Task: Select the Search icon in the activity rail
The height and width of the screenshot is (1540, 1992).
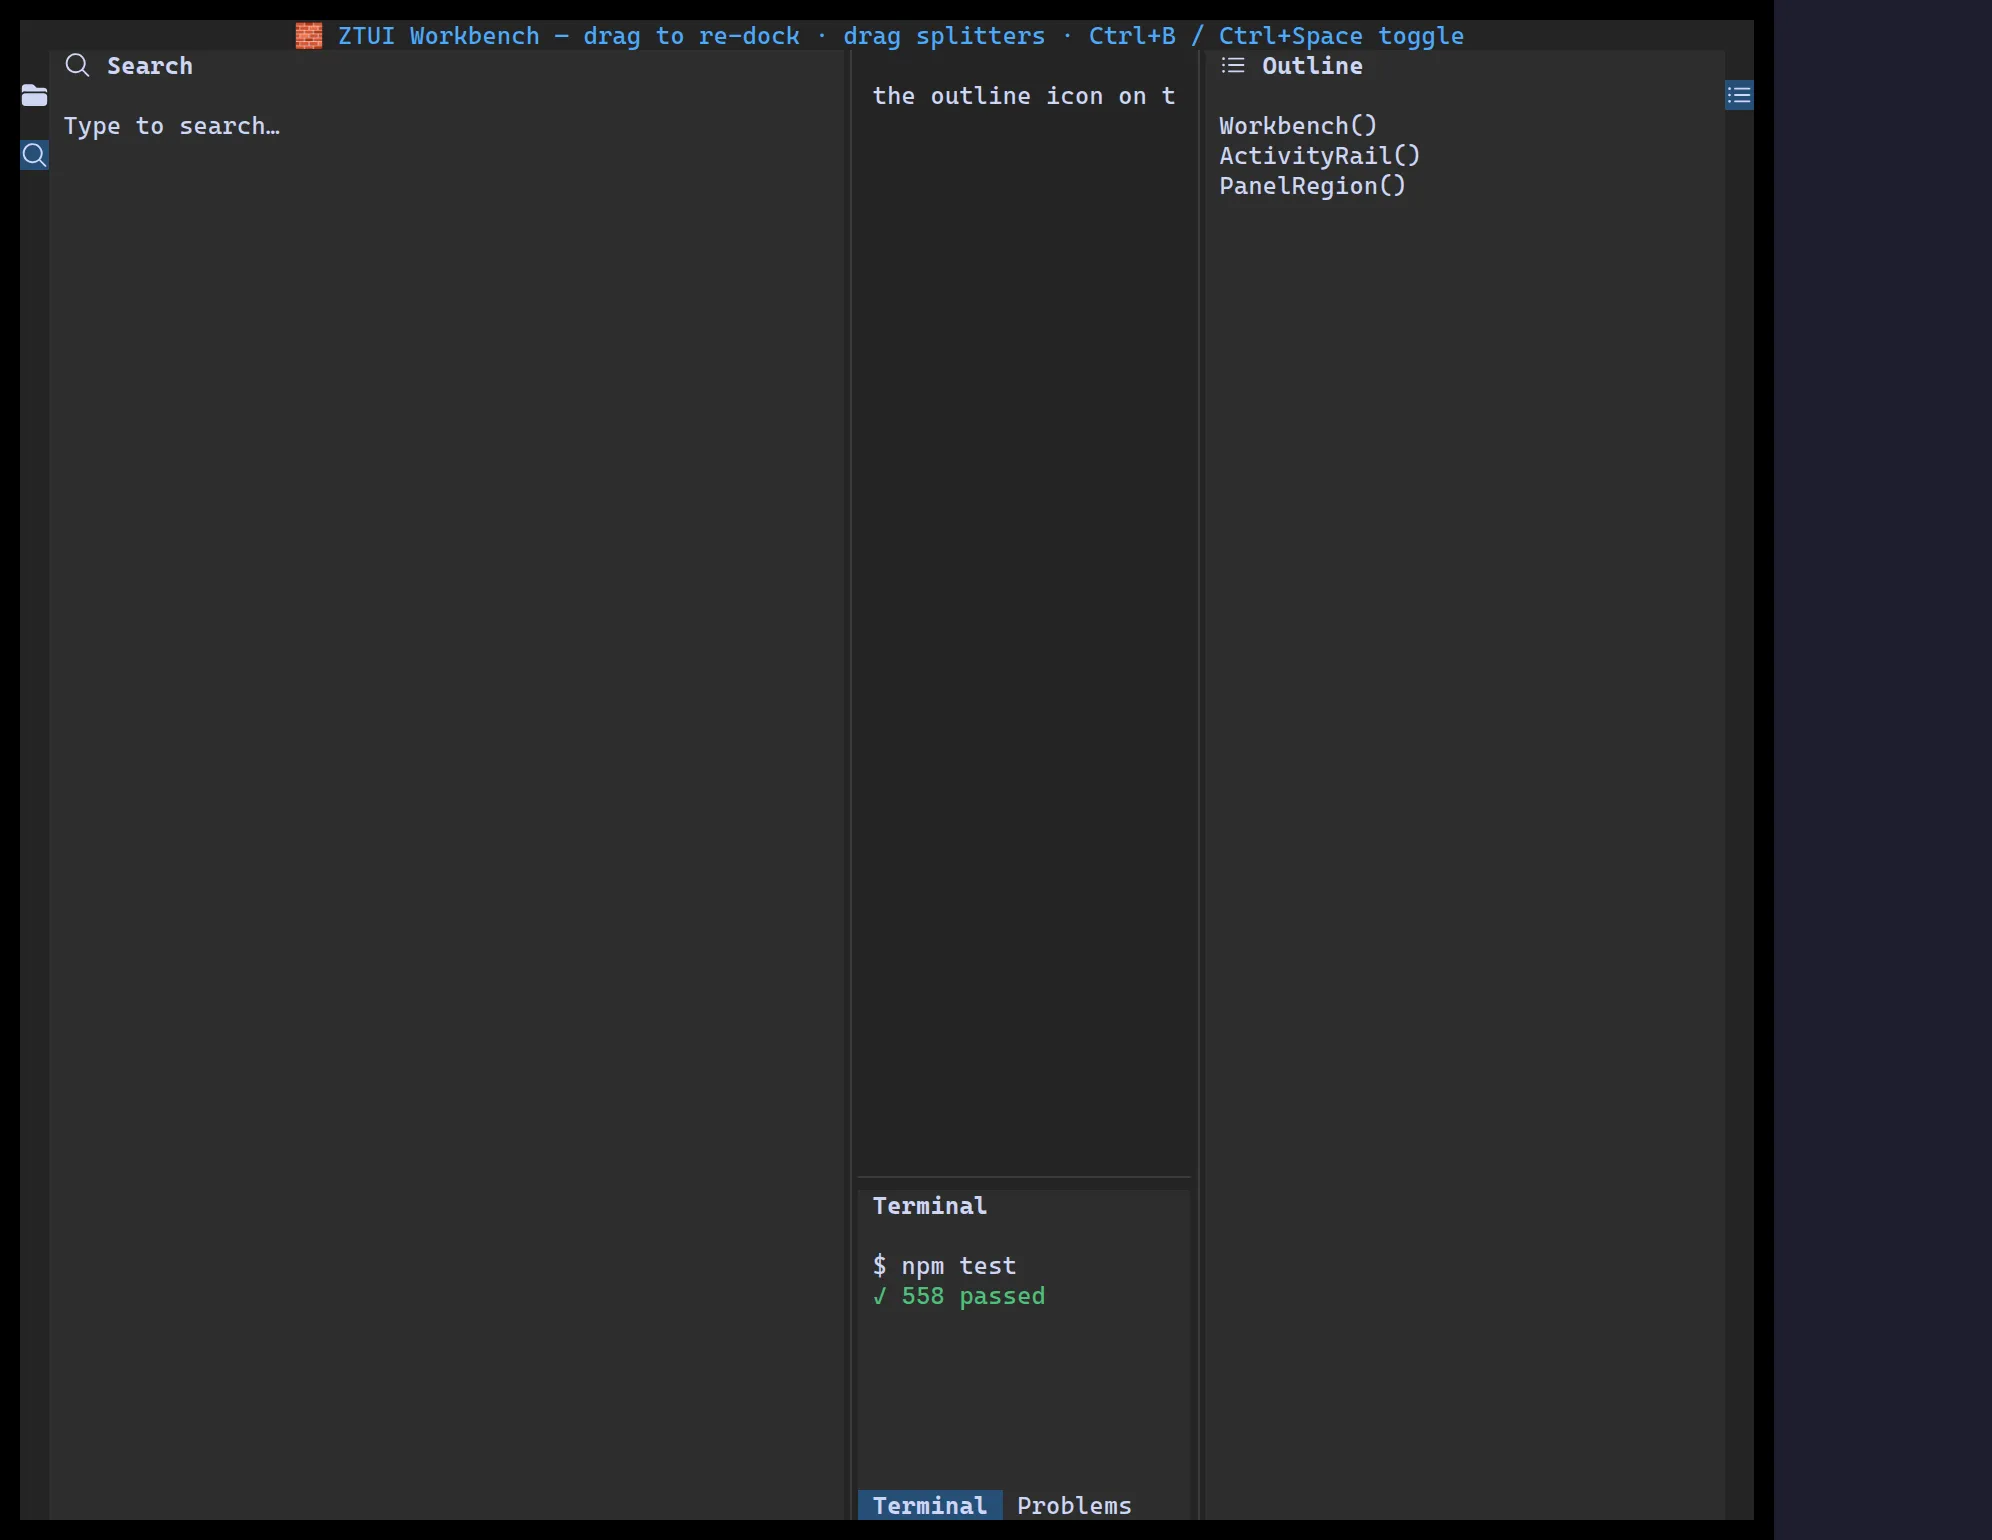Action: pos(34,155)
